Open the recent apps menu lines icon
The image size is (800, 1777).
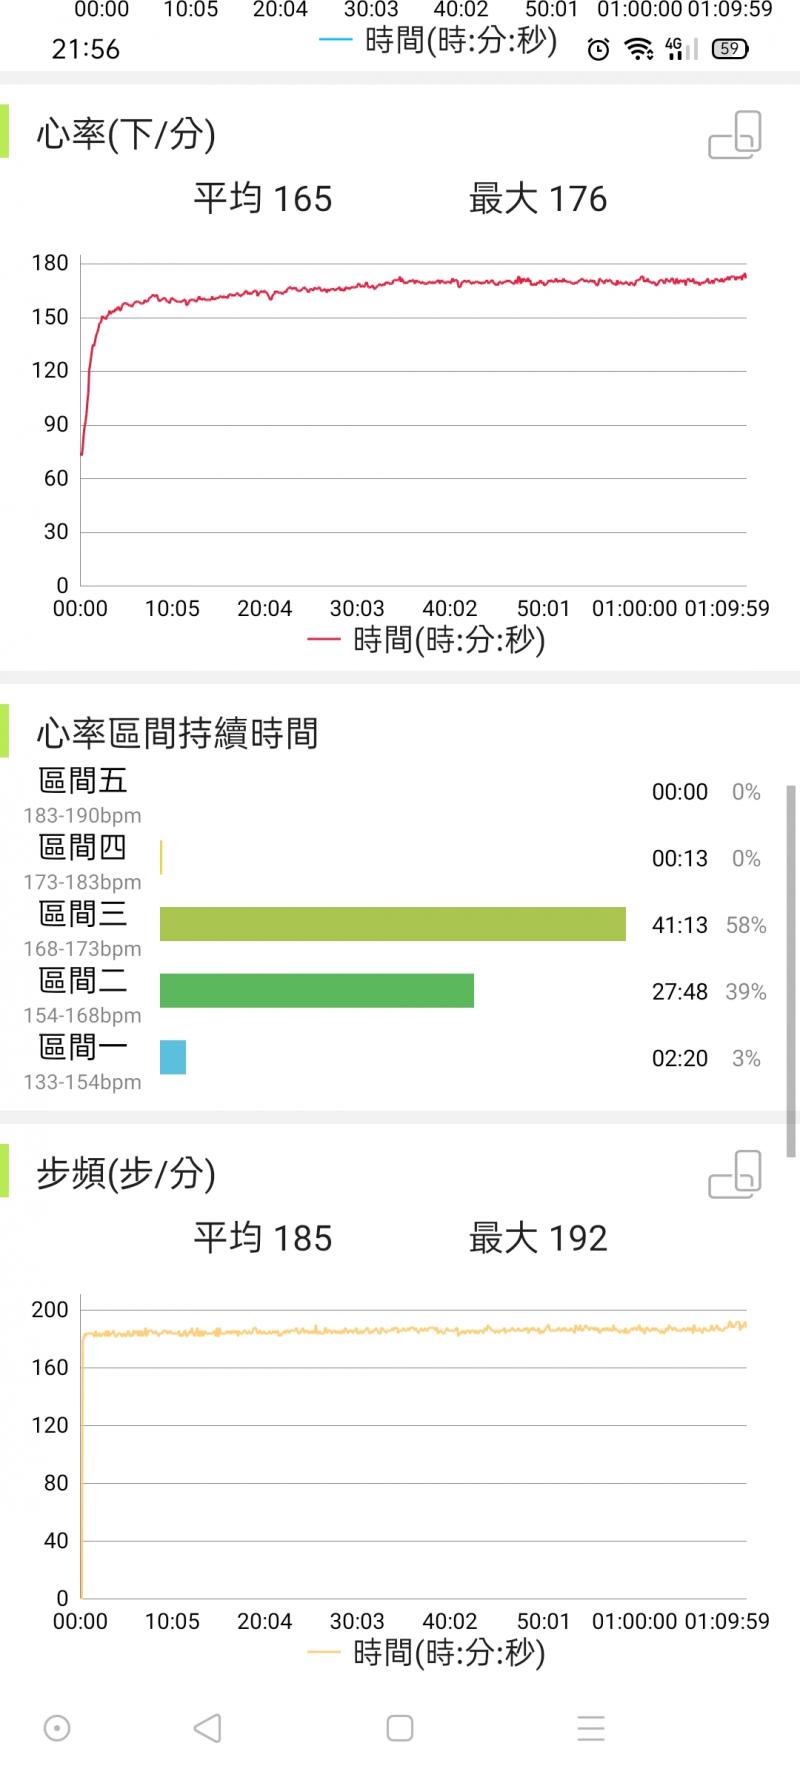click(591, 1728)
